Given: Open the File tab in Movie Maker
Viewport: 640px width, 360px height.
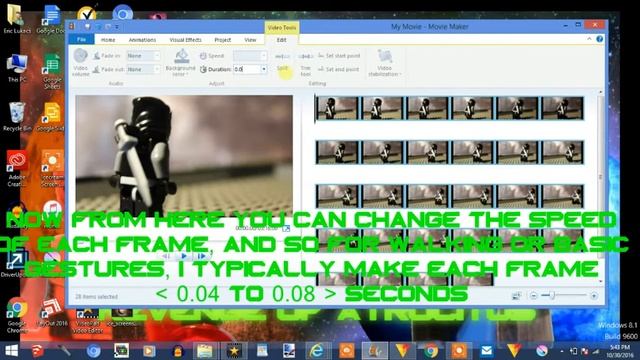Looking at the screenshot, I should point(81,40).
